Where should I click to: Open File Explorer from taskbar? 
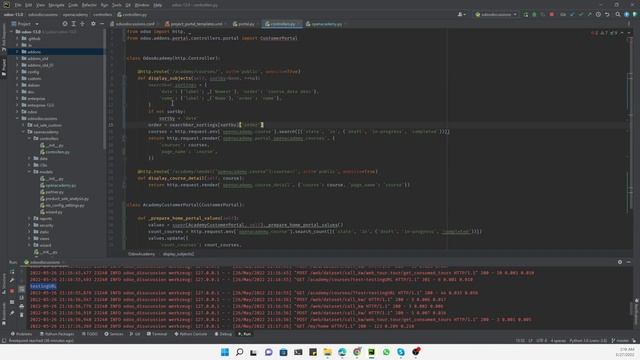pos(327,352)
